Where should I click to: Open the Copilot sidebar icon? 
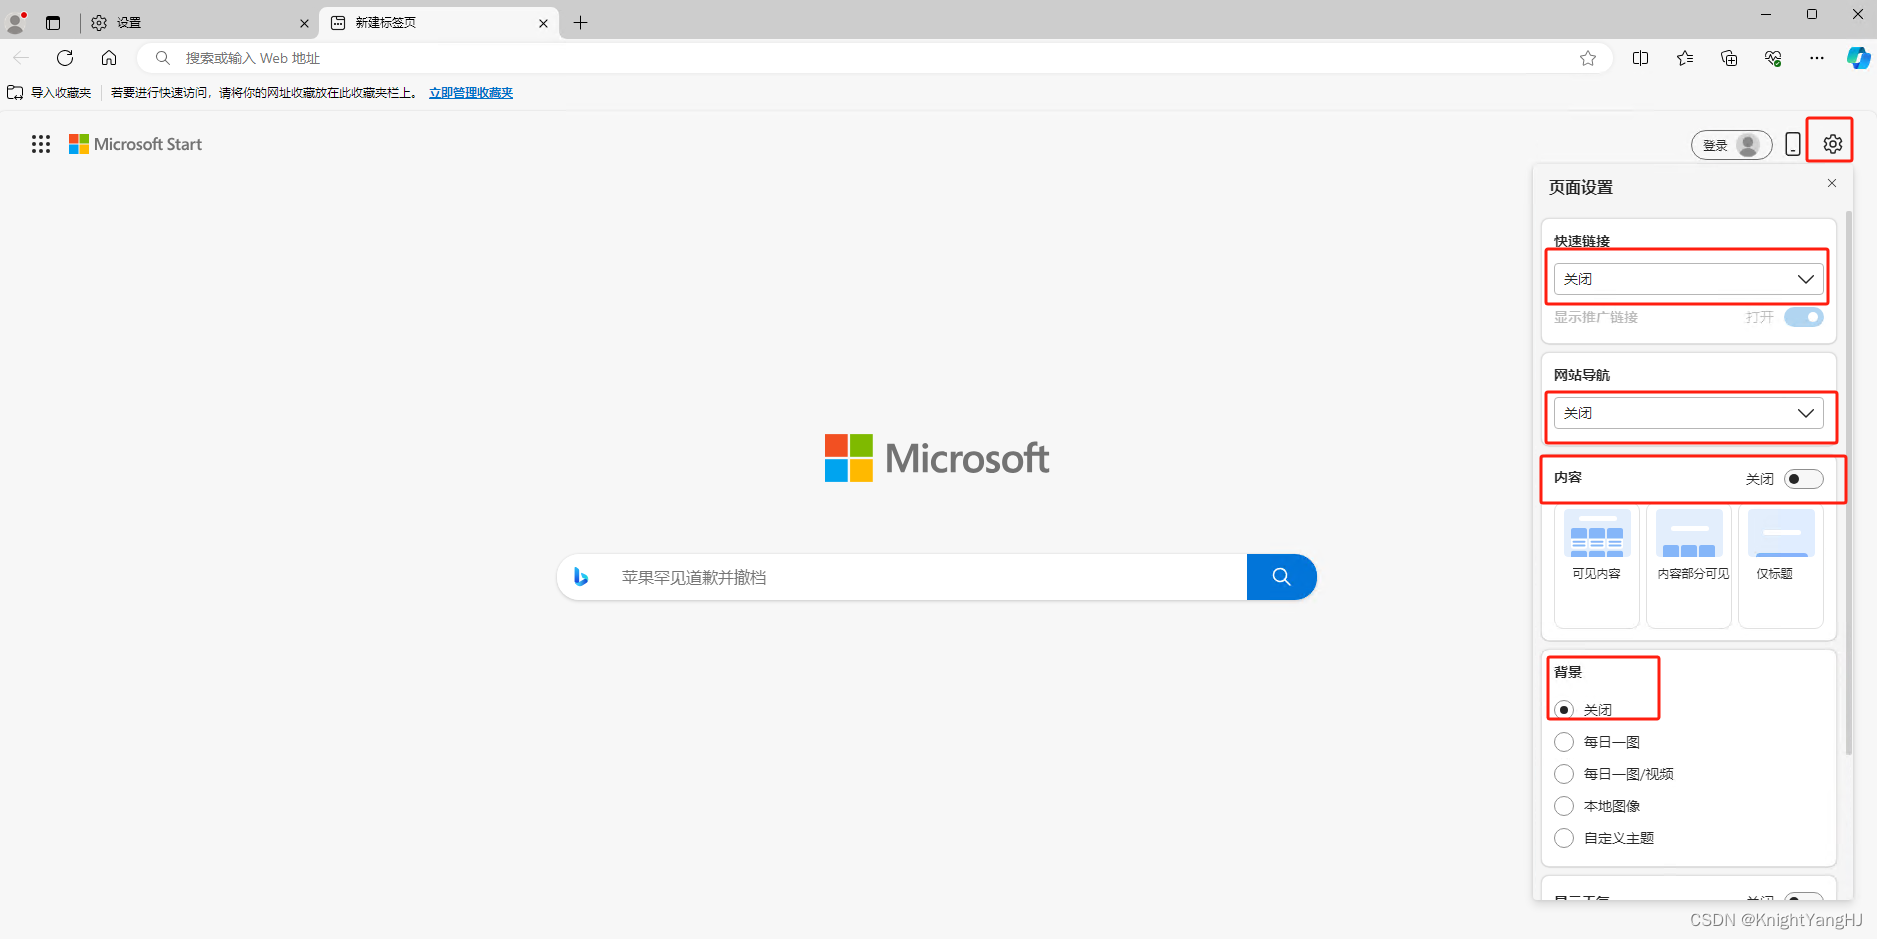point(1858,58)
